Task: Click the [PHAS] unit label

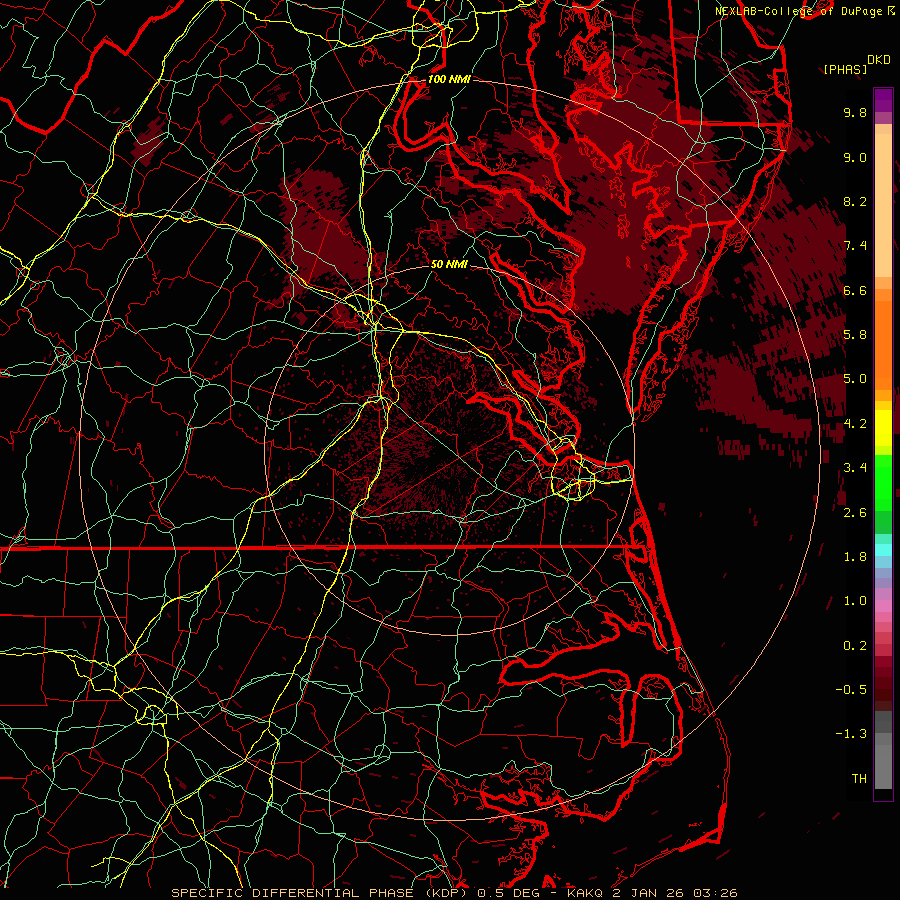Action: coord(845,69)
